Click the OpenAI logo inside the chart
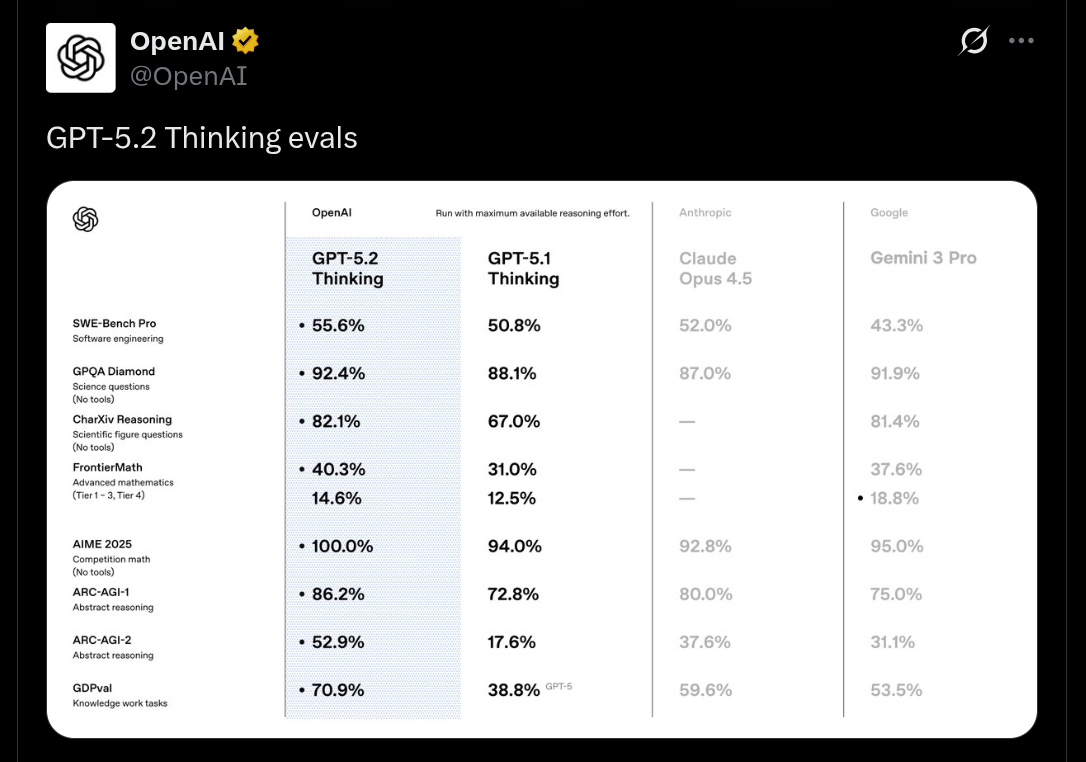The image size is (1086, 762). 86,219
